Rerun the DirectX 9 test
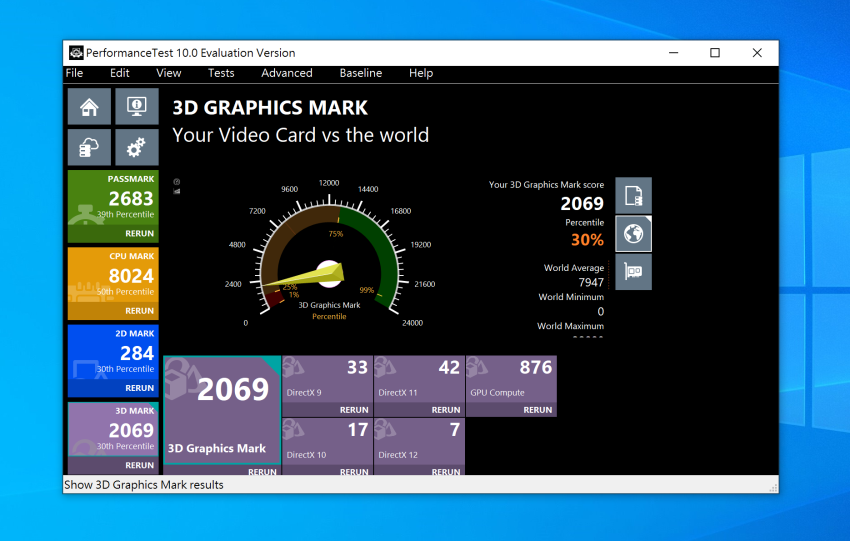This screenshot has width=850, height=541. (x=354, y=410)
